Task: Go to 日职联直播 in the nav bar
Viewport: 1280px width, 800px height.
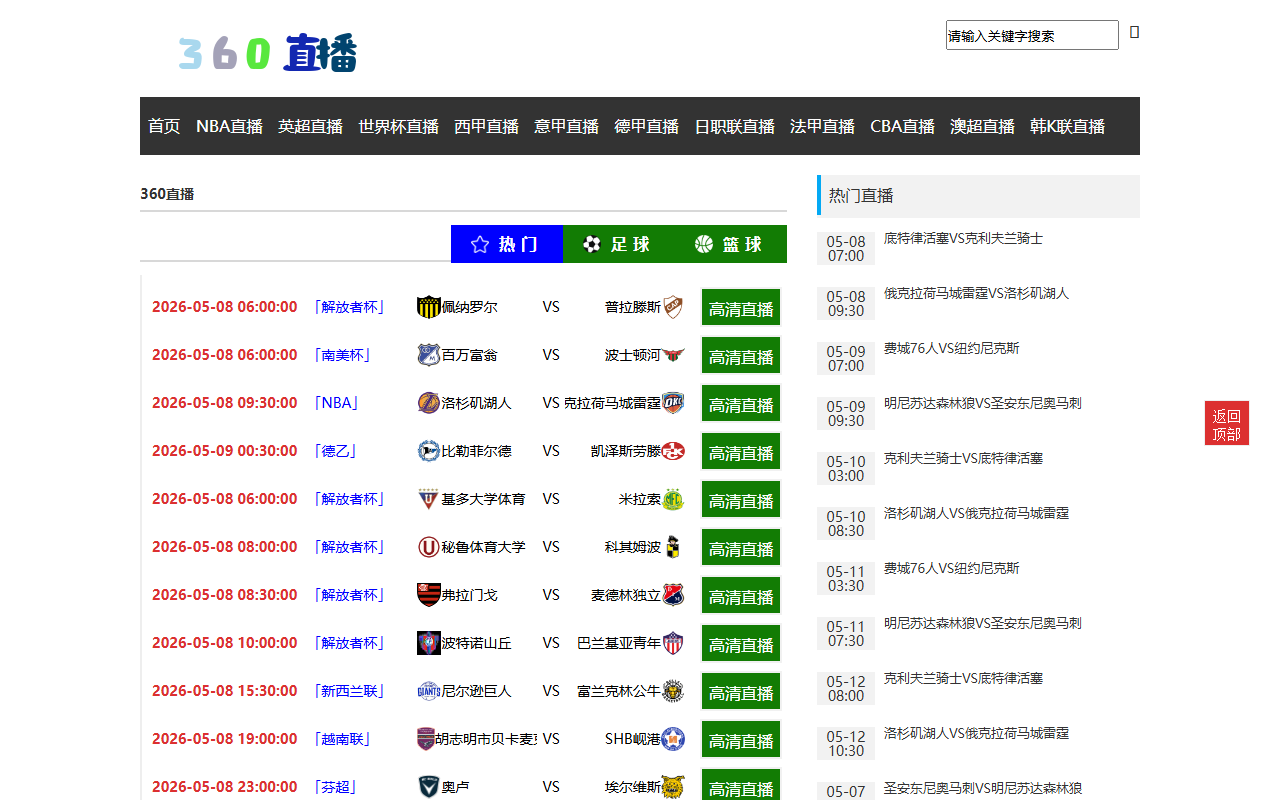Action: pos(734,126)
